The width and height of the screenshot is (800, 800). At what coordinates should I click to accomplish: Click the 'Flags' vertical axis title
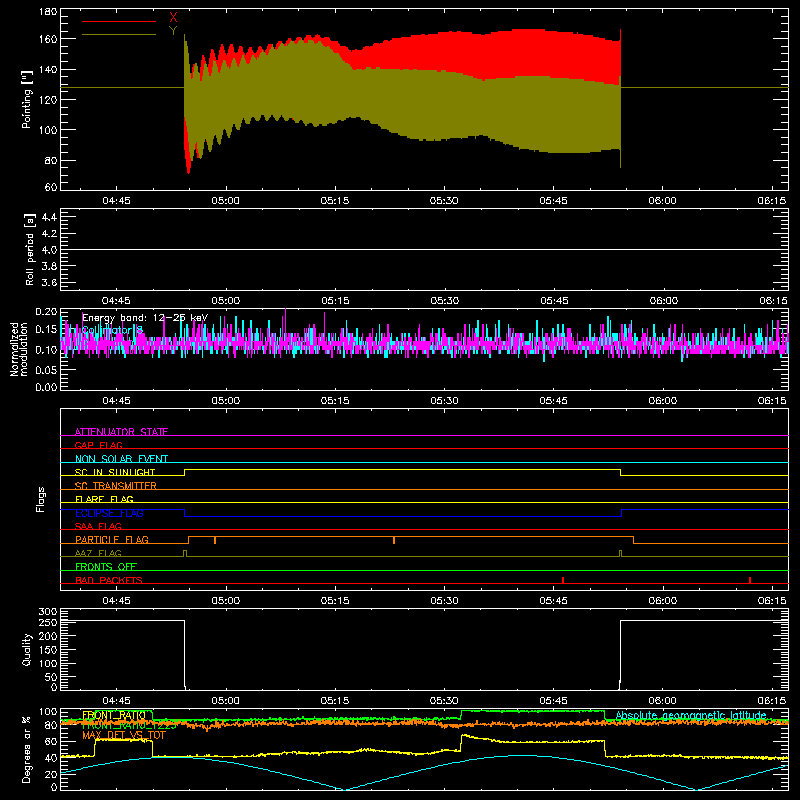40,499
